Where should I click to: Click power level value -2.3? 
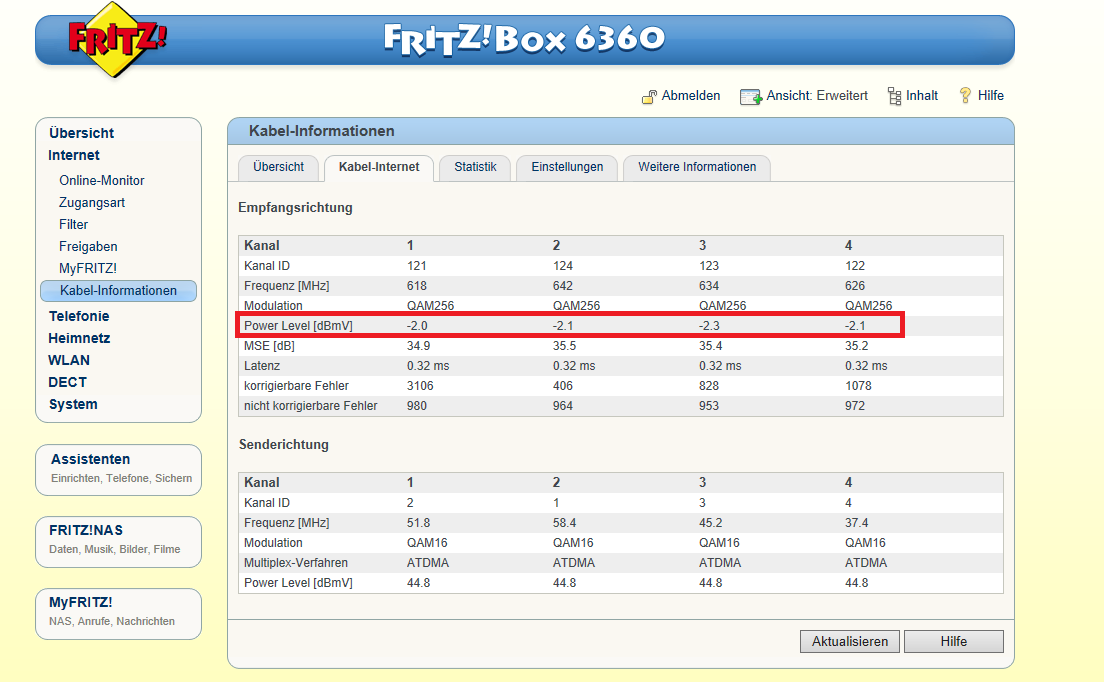point(709,326)
